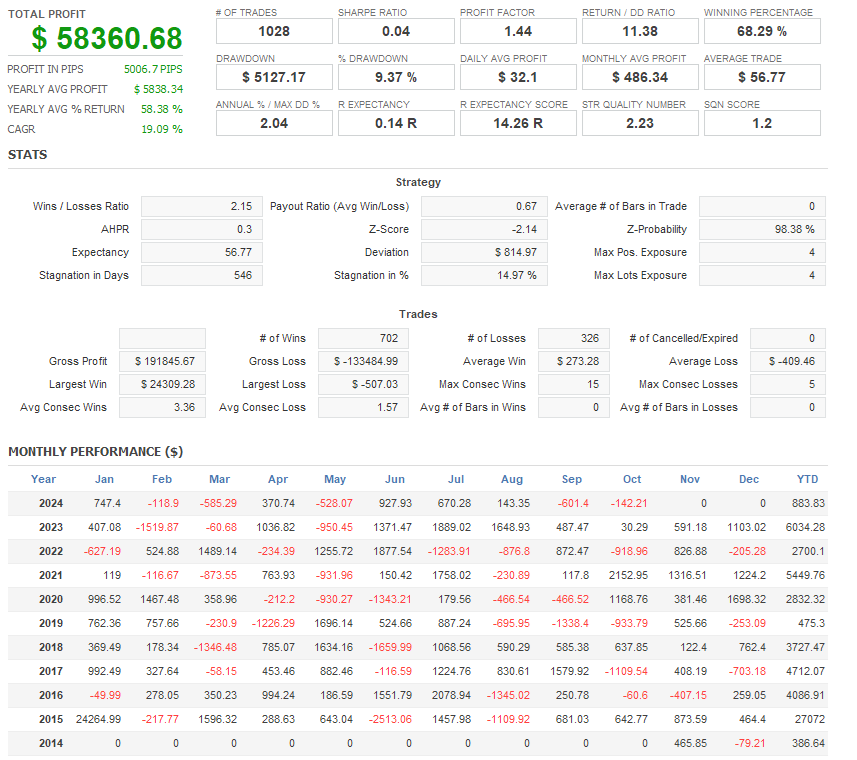Click the 2023 Feb cell -1519.87
The image size is (857, 760).
pyautogui.click(x=157, y=528)
